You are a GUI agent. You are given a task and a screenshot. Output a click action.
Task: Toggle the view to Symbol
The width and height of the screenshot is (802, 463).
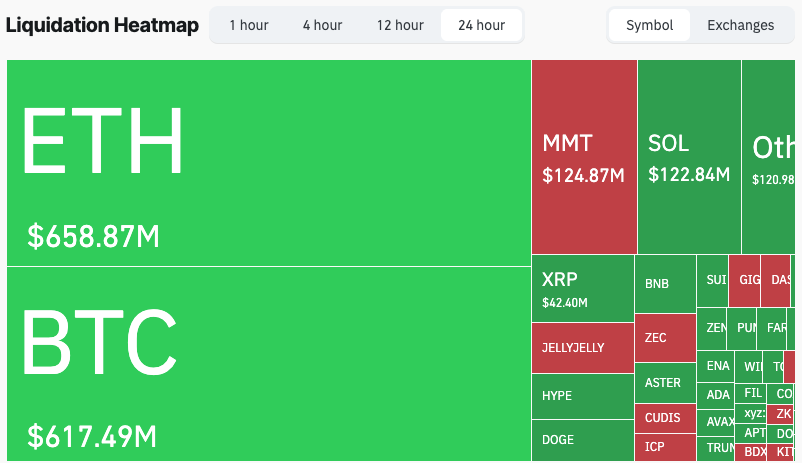(649, 25)
